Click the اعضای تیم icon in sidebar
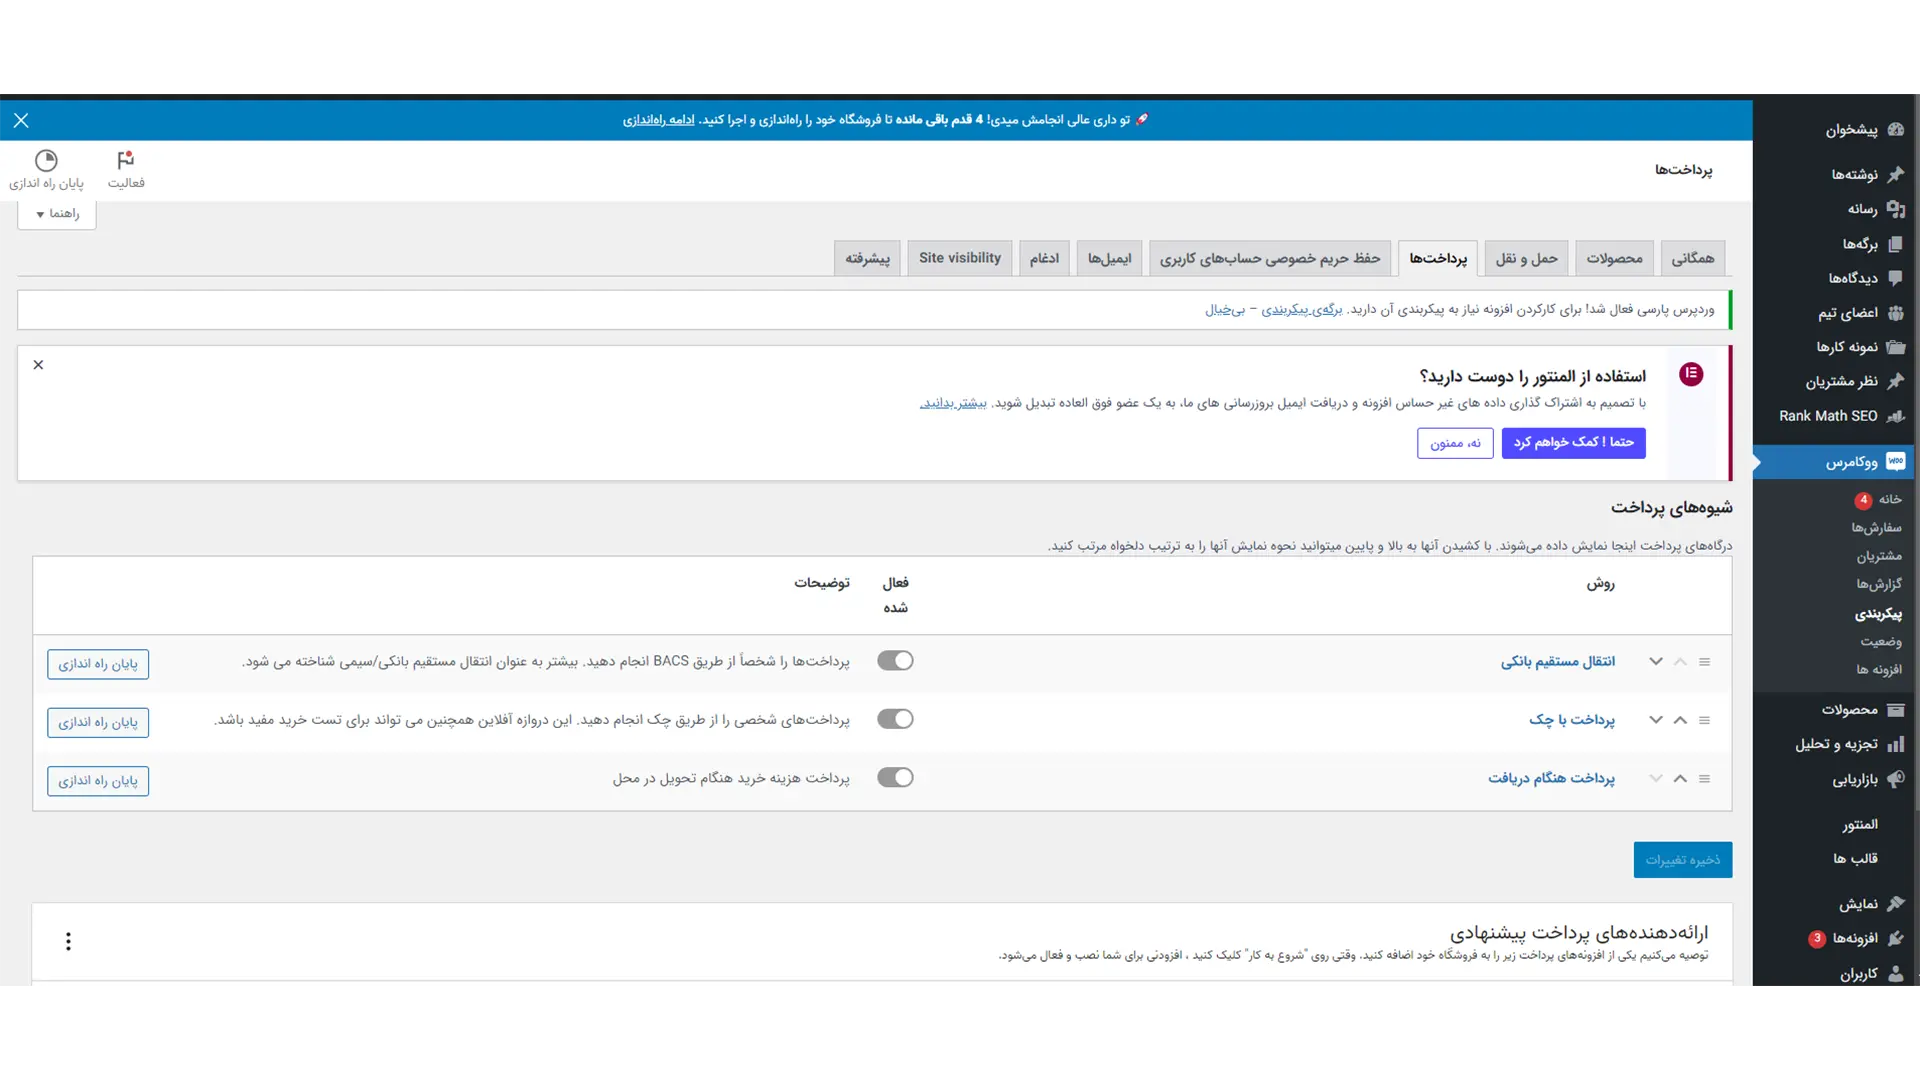Viewport: 1920px width, 1080px height. coord(1896,313)
